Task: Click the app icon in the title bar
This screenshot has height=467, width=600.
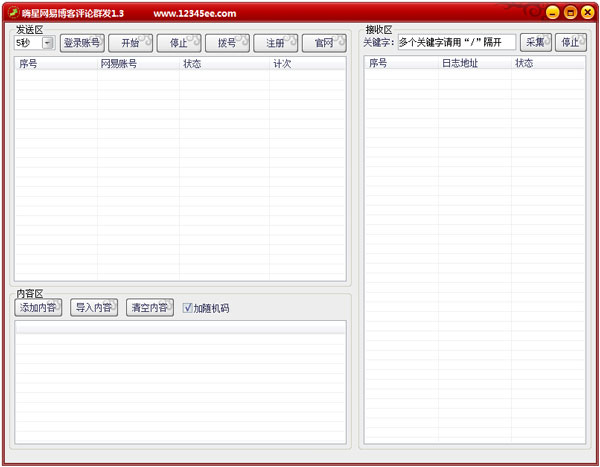Action: tap(13, 13)
